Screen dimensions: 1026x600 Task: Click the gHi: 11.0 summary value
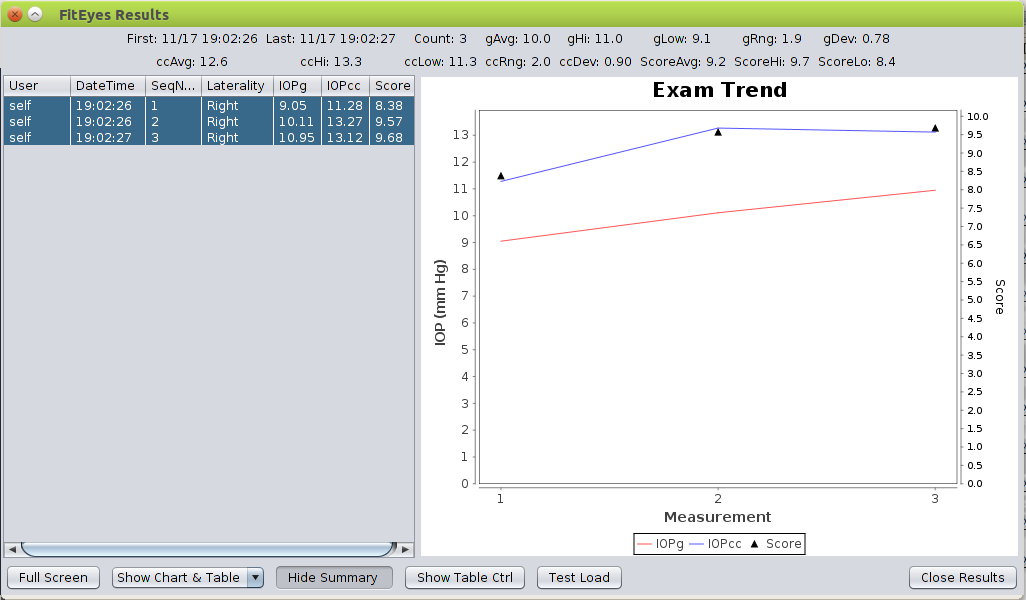click(595, 39)
